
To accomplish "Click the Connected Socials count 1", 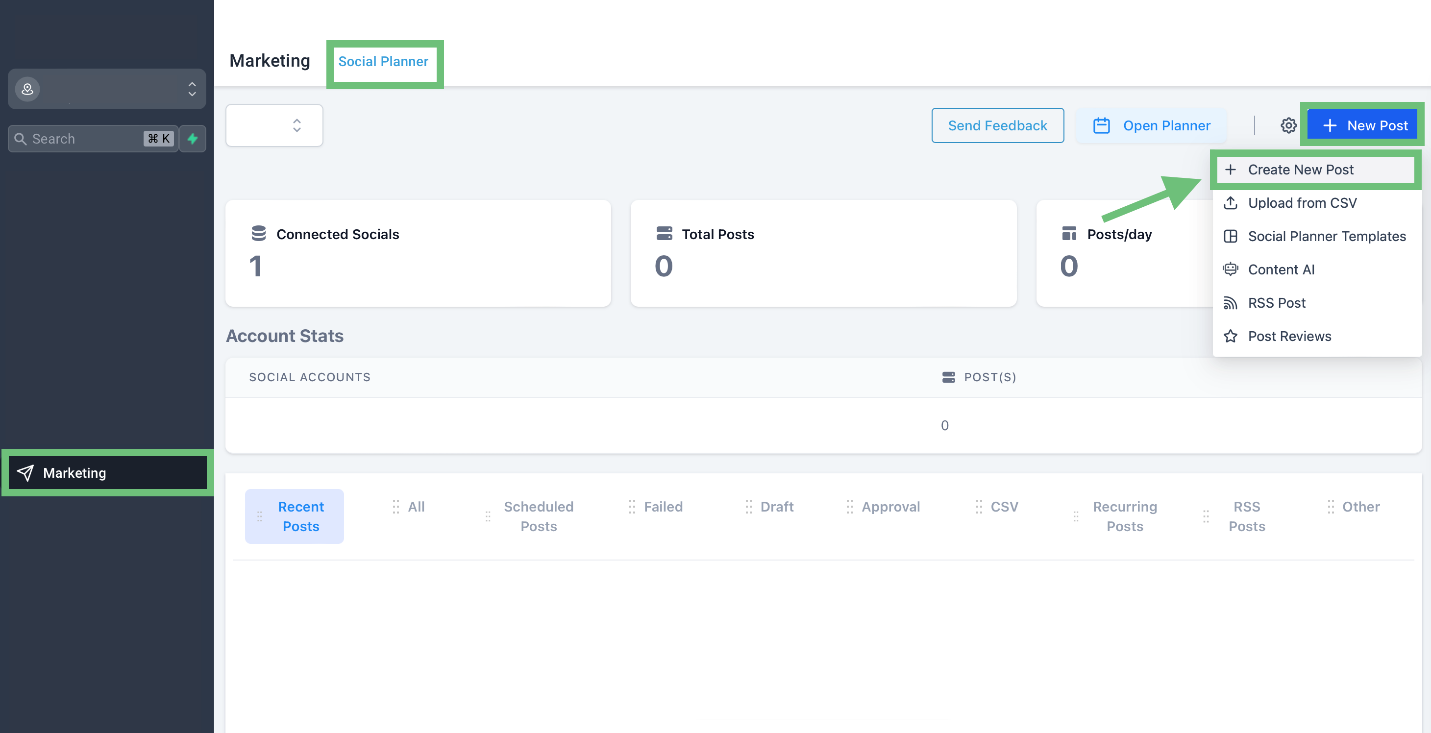I will [256, 267].
